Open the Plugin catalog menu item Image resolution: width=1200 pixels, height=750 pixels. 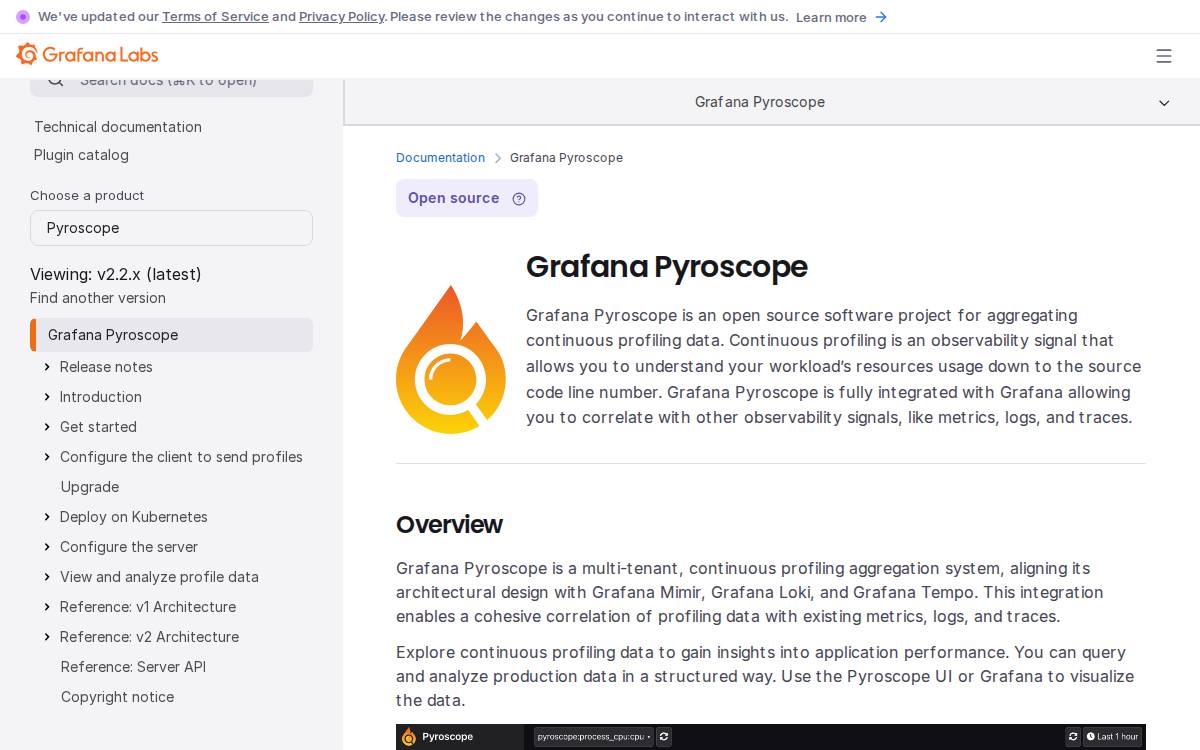click(x=81, y=155)
